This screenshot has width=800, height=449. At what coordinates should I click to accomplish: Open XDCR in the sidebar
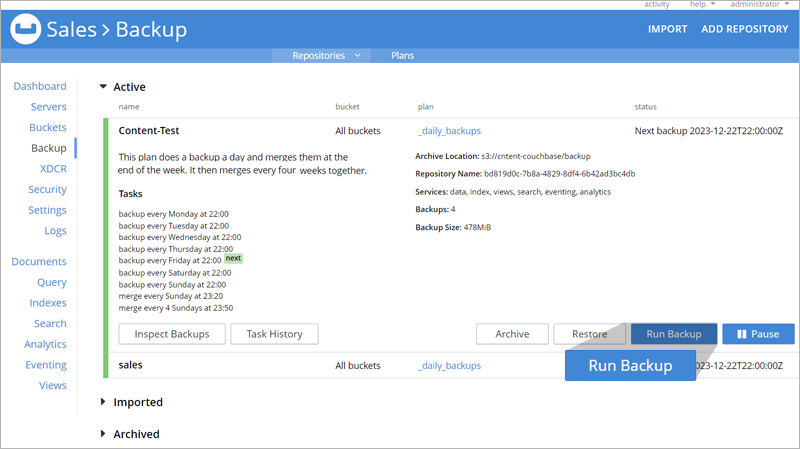(x=53, y=168)
